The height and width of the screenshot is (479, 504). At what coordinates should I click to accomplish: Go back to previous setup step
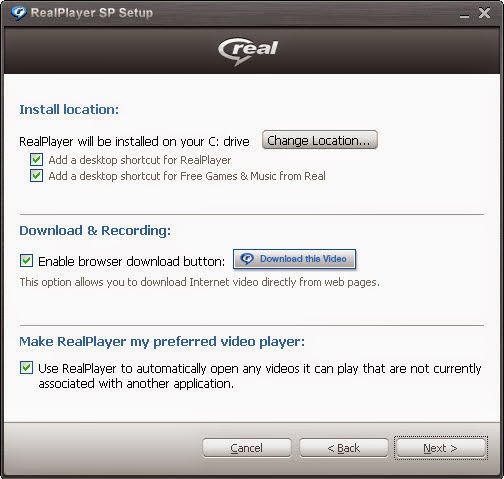coord(344,448)
